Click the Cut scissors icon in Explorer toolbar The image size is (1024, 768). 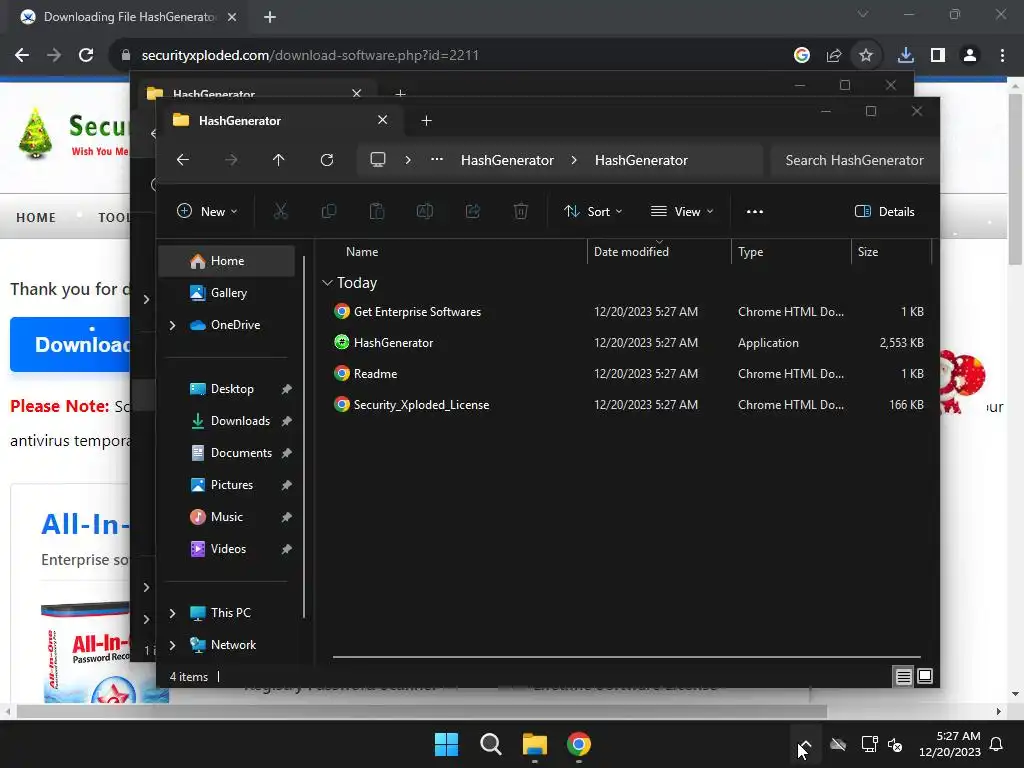click(x=280, y=212)
